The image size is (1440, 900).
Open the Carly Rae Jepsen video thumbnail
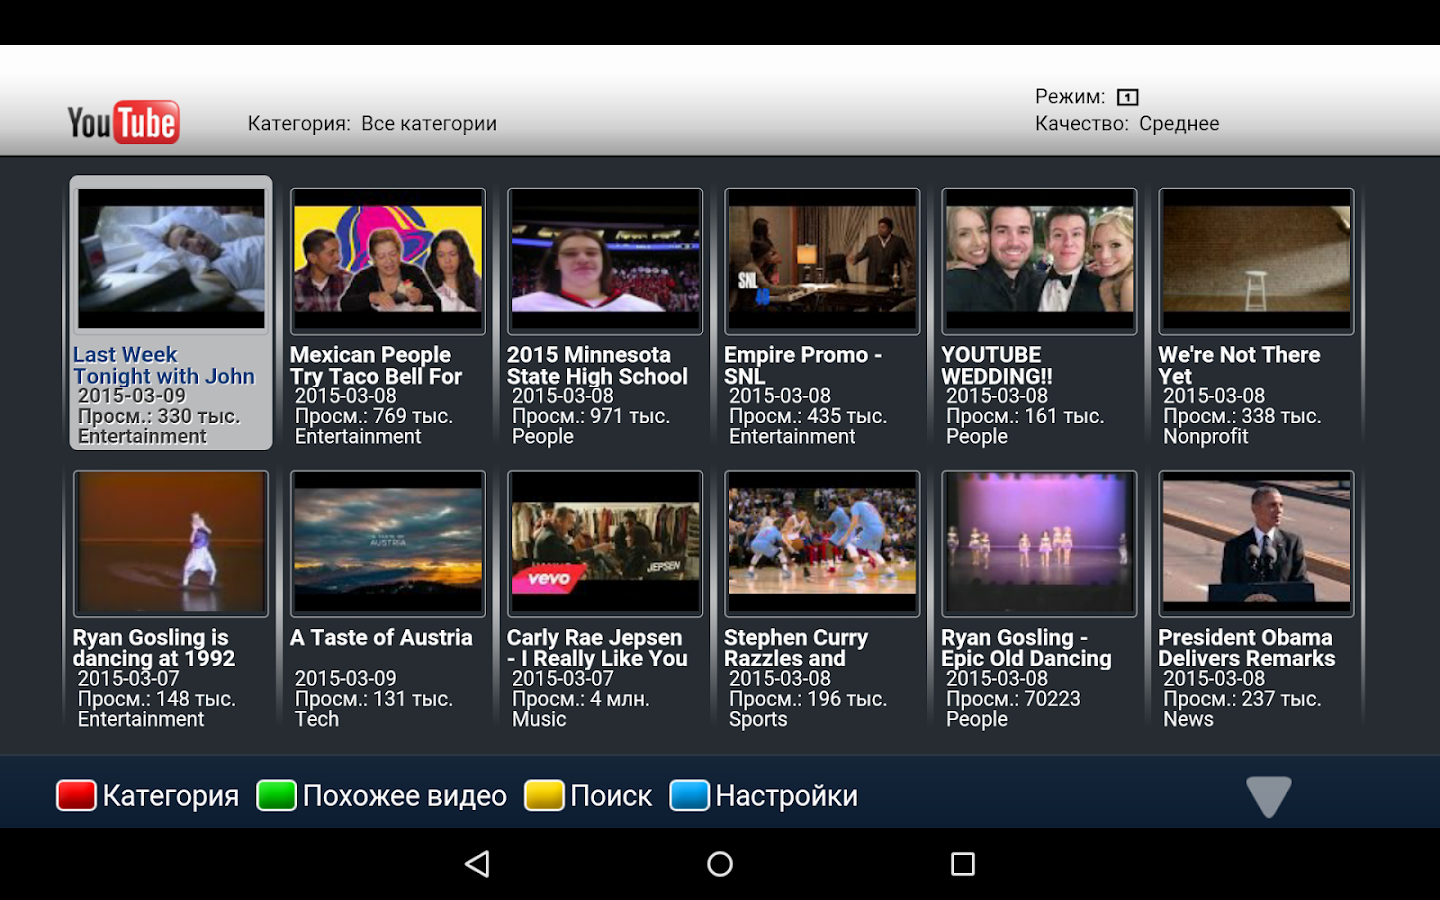click(x=605, y=544)
